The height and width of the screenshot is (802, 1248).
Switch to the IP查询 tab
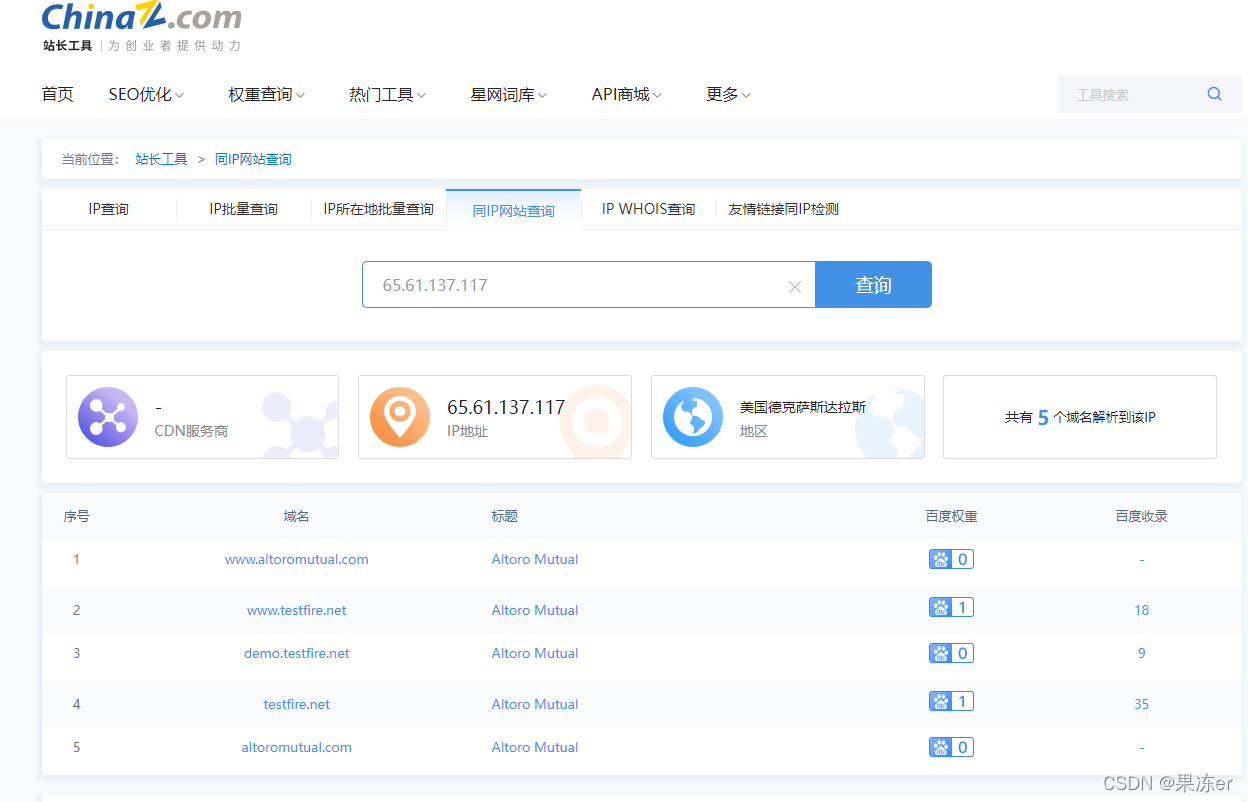click(x=109, y=209)
